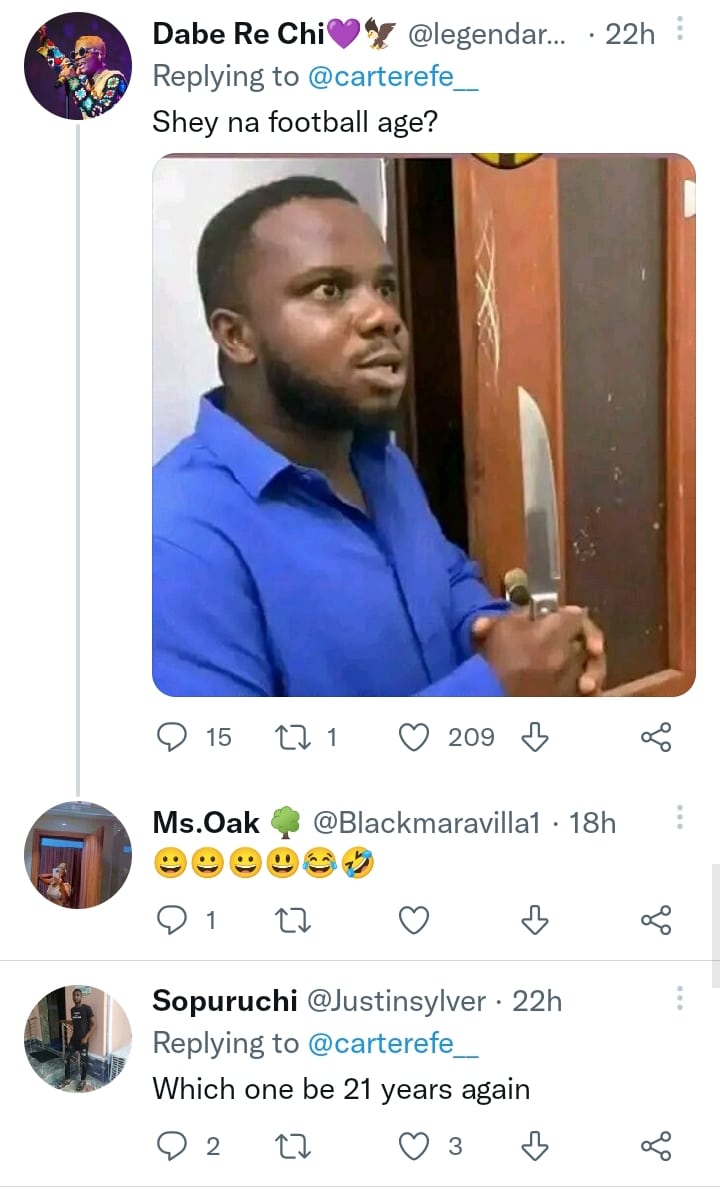Share Dabe Re Chi's tweet
Screen dimensions: 720x1189
tap(655, 738)
